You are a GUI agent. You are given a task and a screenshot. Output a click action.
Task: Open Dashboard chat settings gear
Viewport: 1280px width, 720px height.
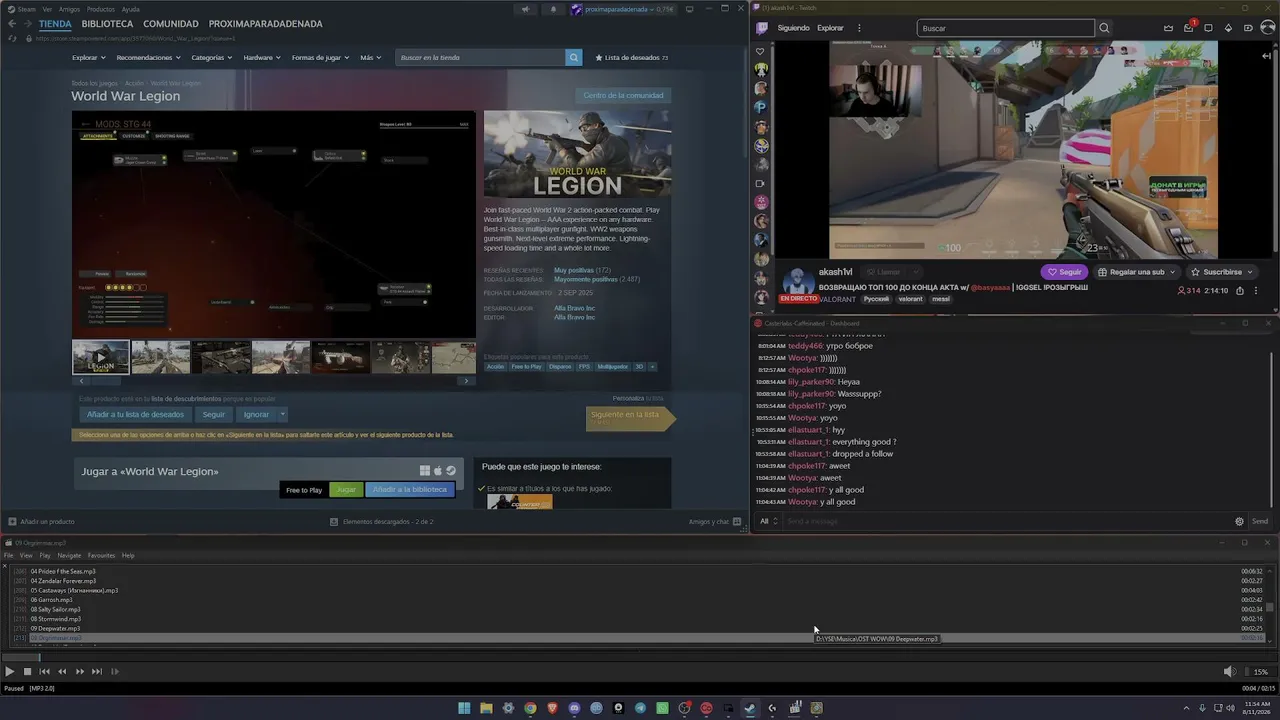click(x=1239, y=521)
